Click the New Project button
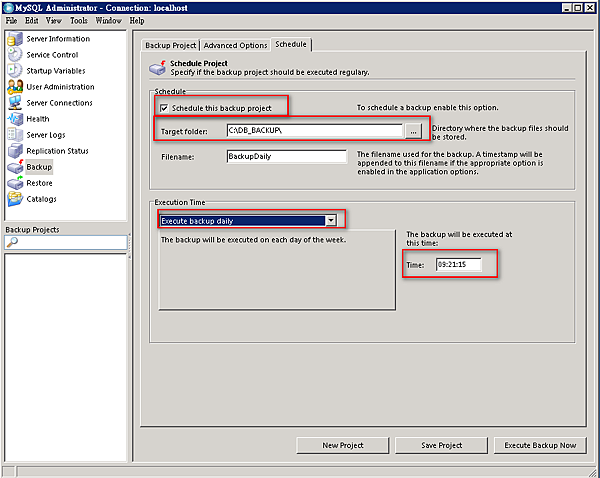The width and height of the screenshot is (600, 478). 342,445
